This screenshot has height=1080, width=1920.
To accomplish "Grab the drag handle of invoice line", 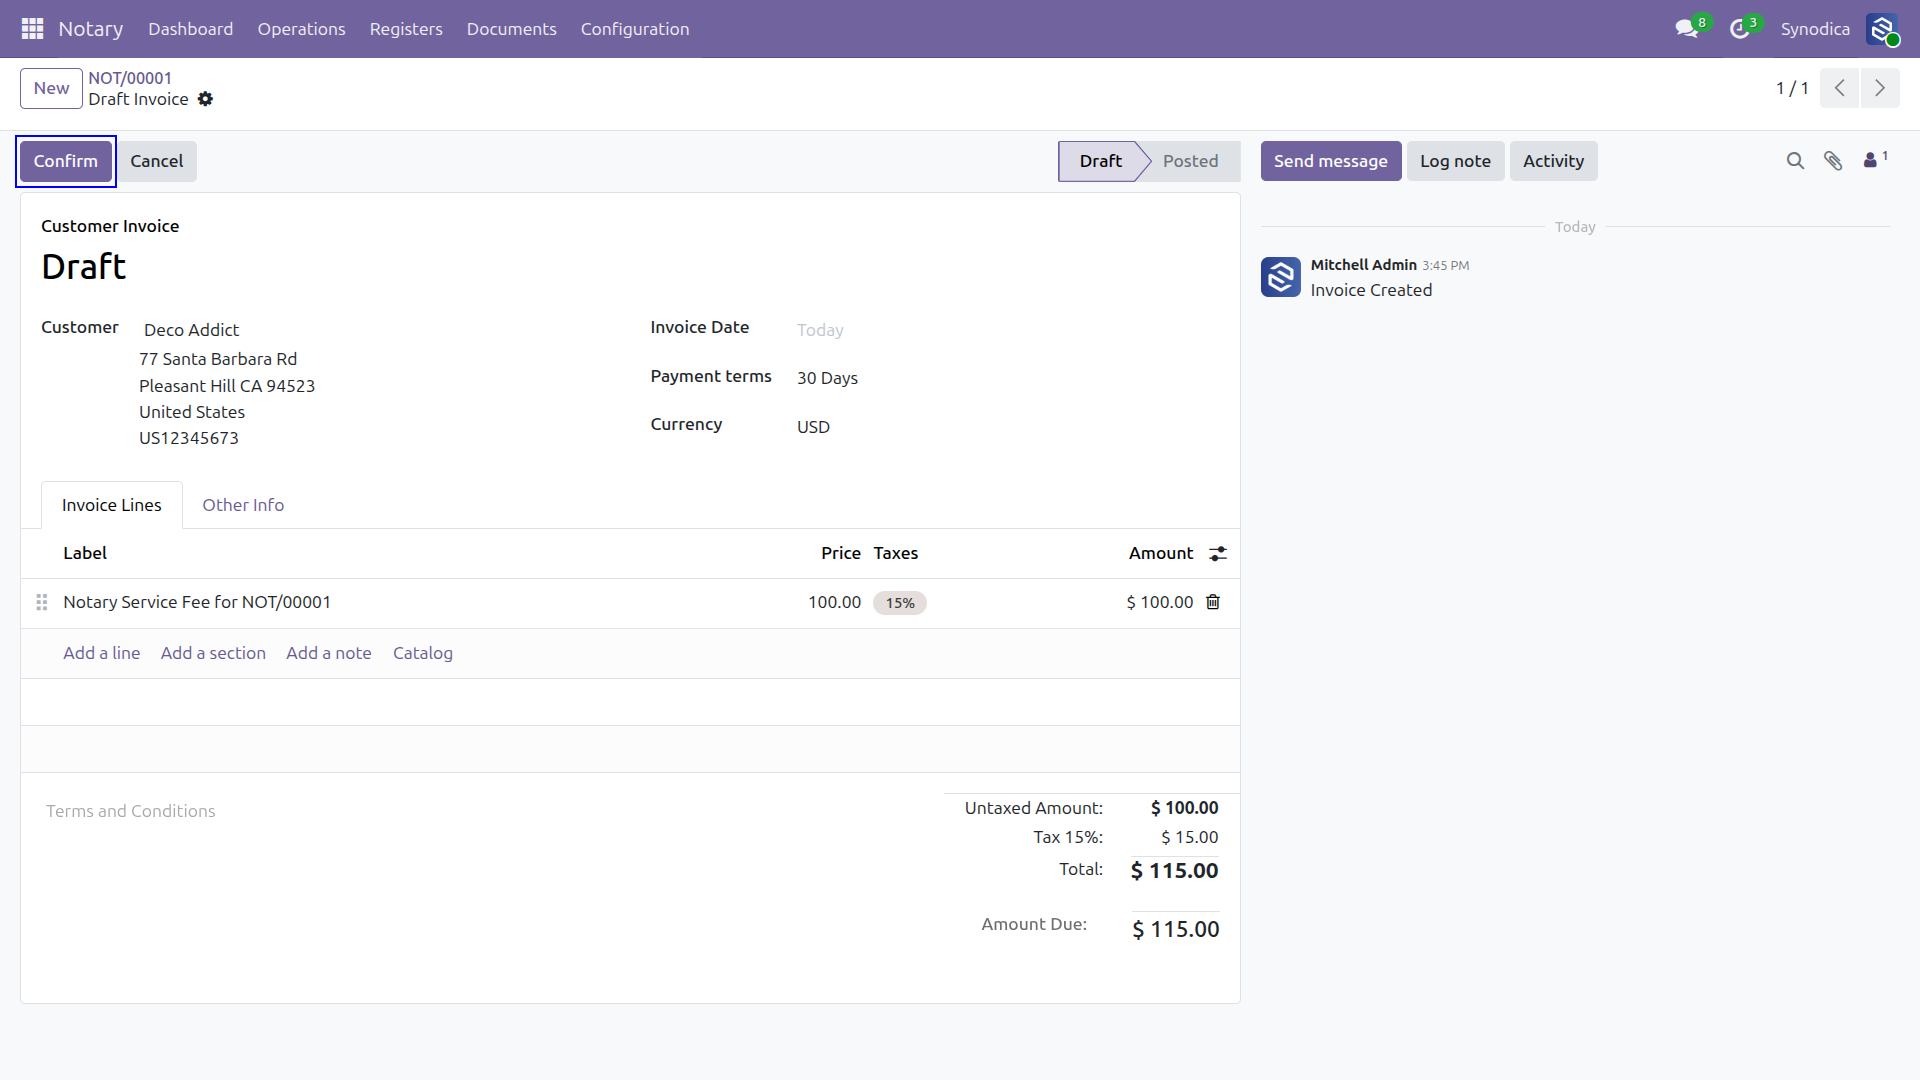I will 42,602.
